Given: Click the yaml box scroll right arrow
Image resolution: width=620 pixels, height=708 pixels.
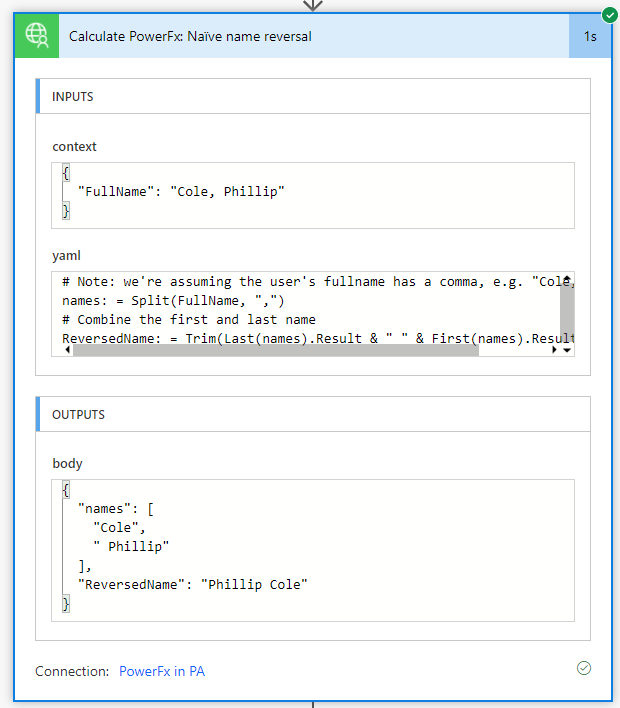Looking at the screenshot, I should [554, 349].
